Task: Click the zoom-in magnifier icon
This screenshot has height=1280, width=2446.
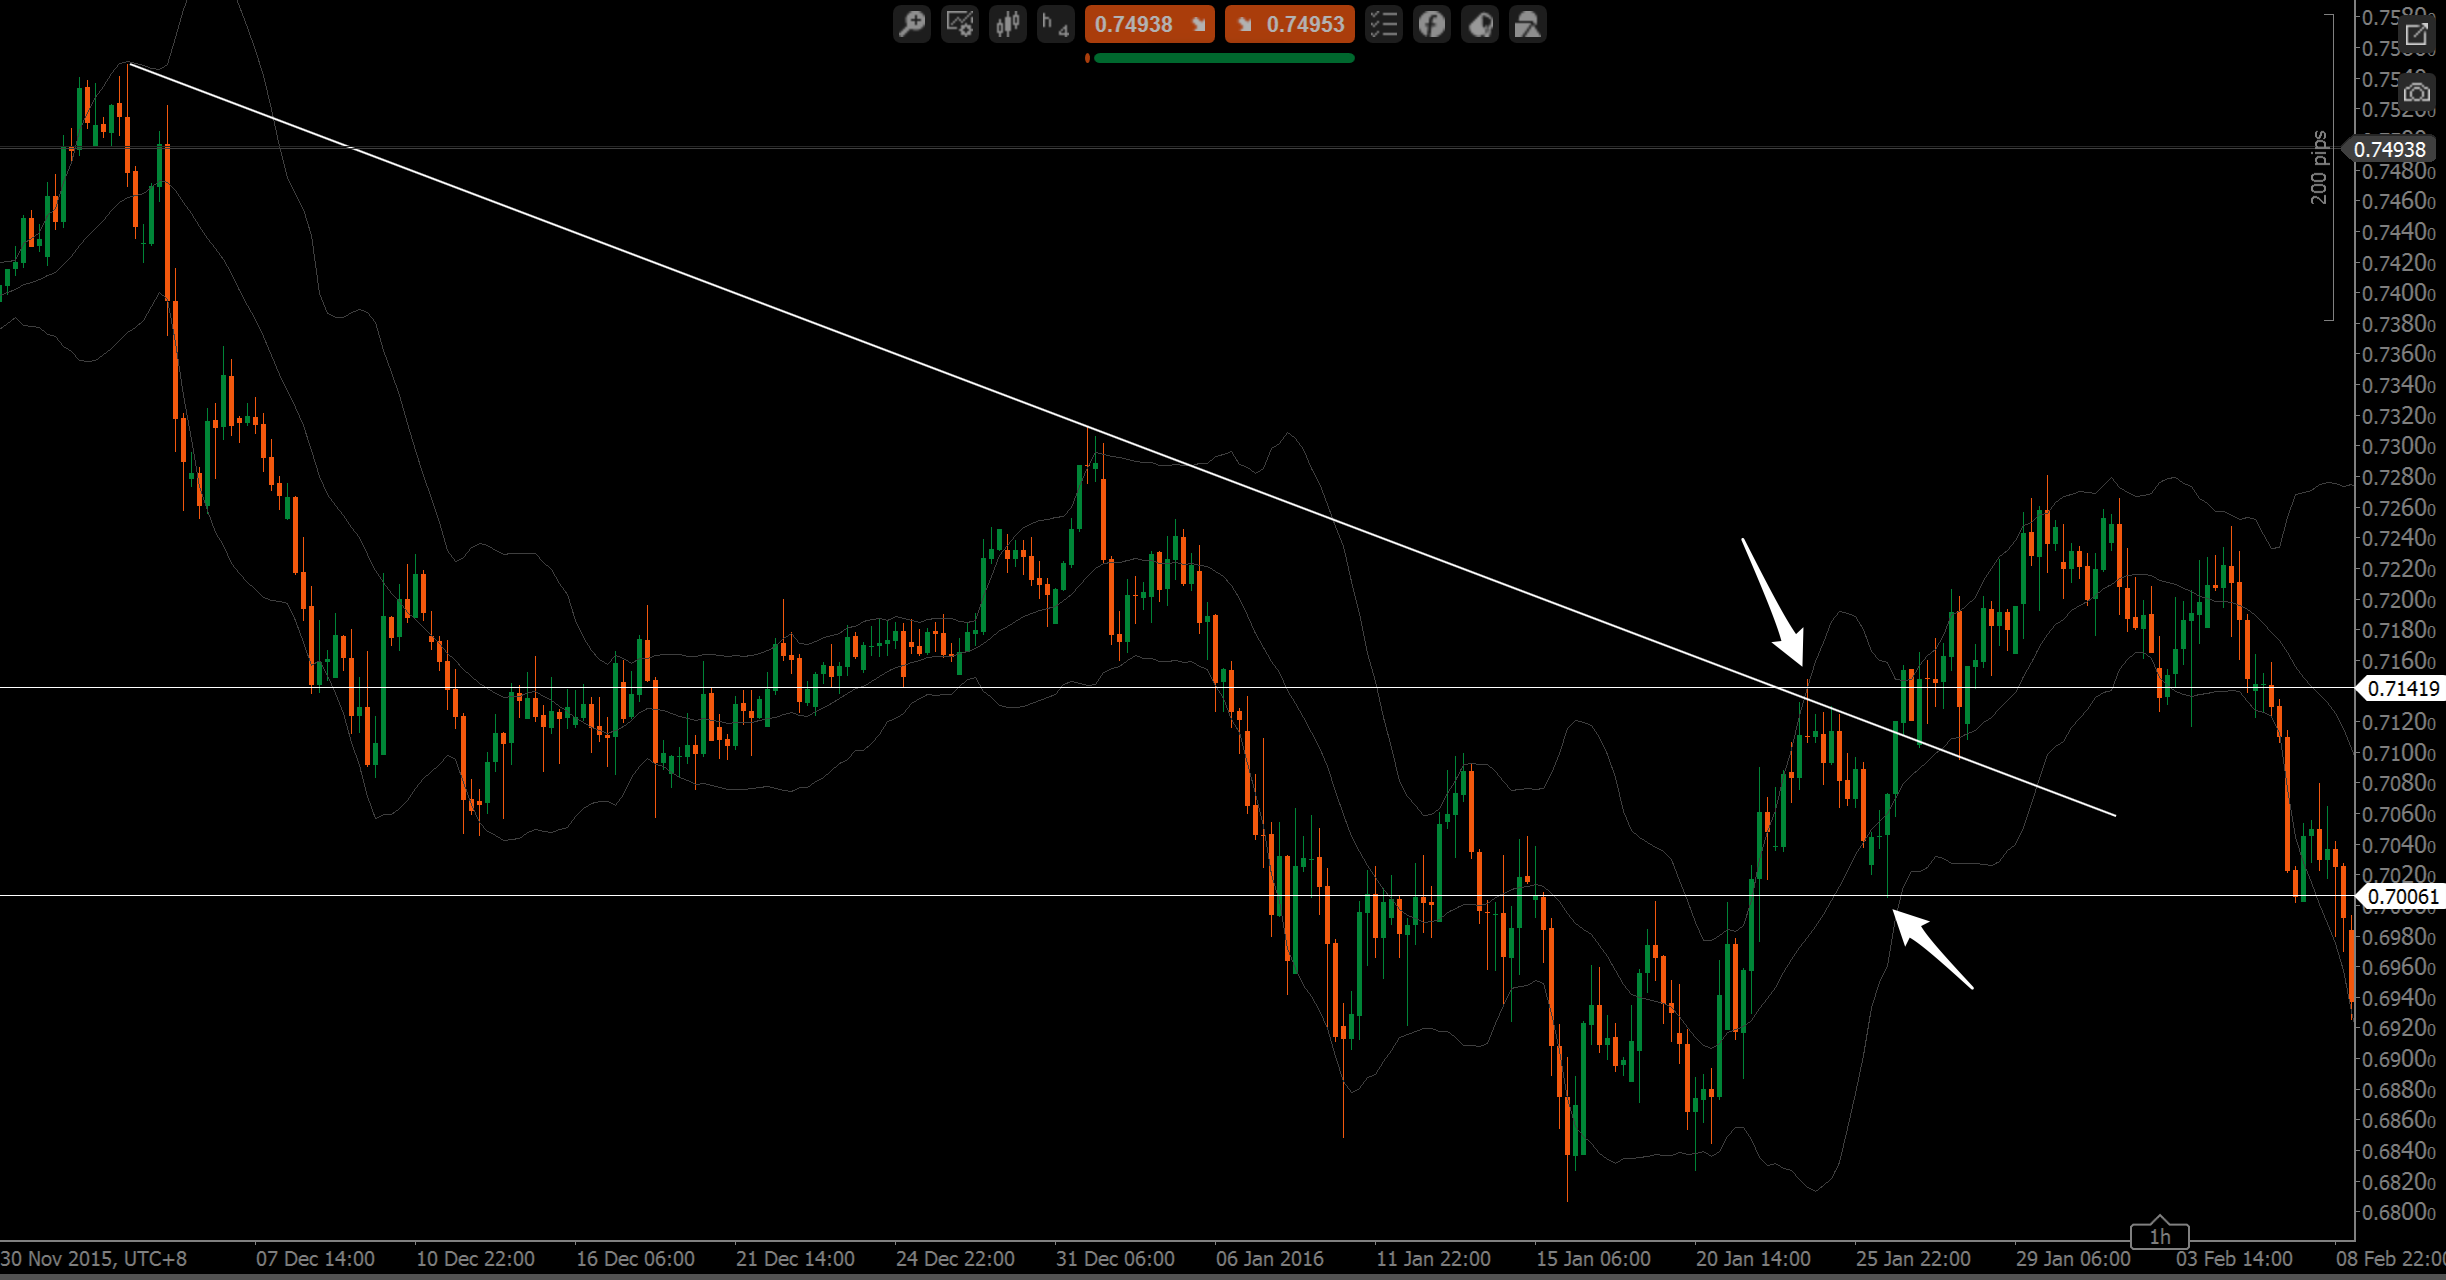Action: 911,24
